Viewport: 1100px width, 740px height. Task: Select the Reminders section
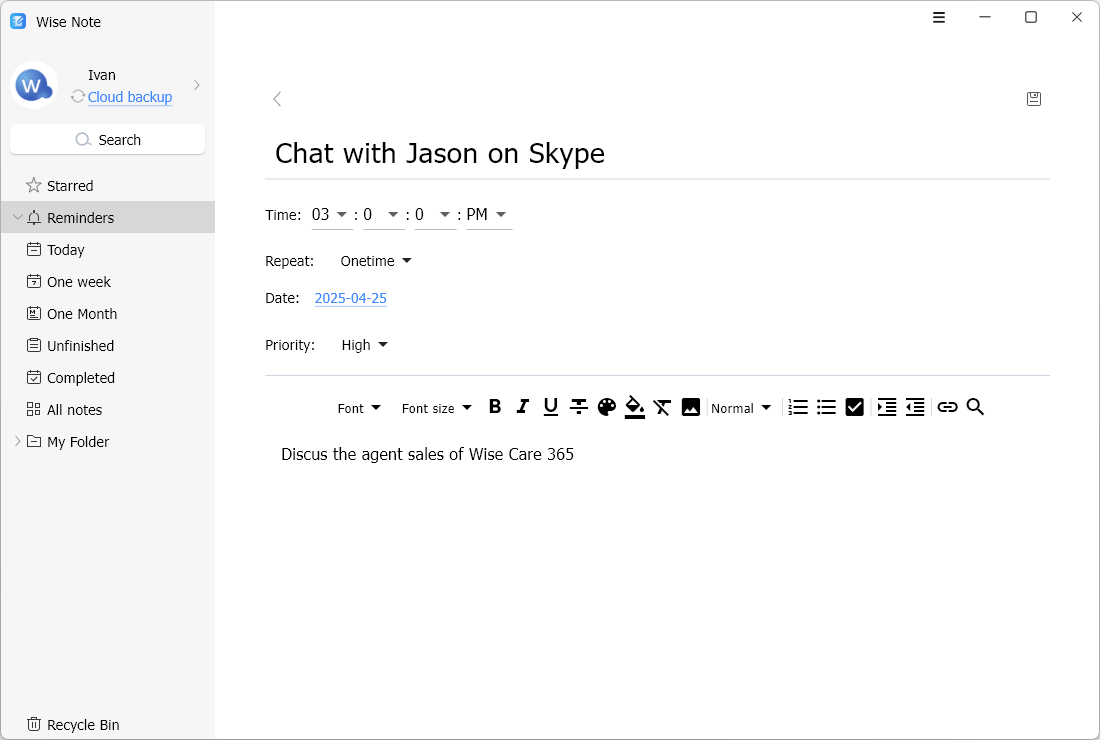click(x=107, y=217)
